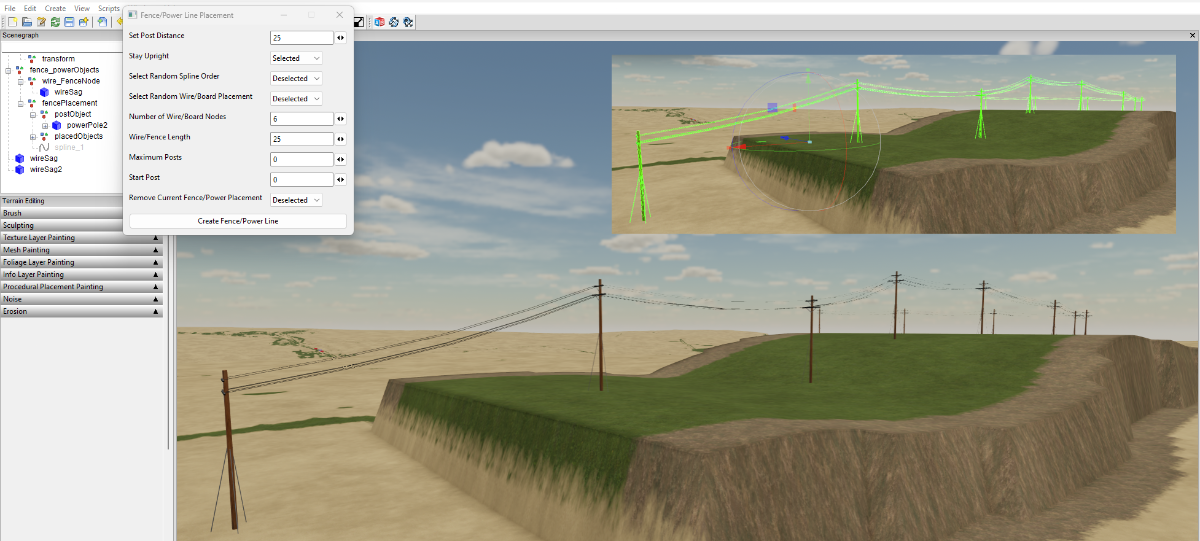
Task: Expand the Sculpting terrain section
Action: tap(80, 225)
